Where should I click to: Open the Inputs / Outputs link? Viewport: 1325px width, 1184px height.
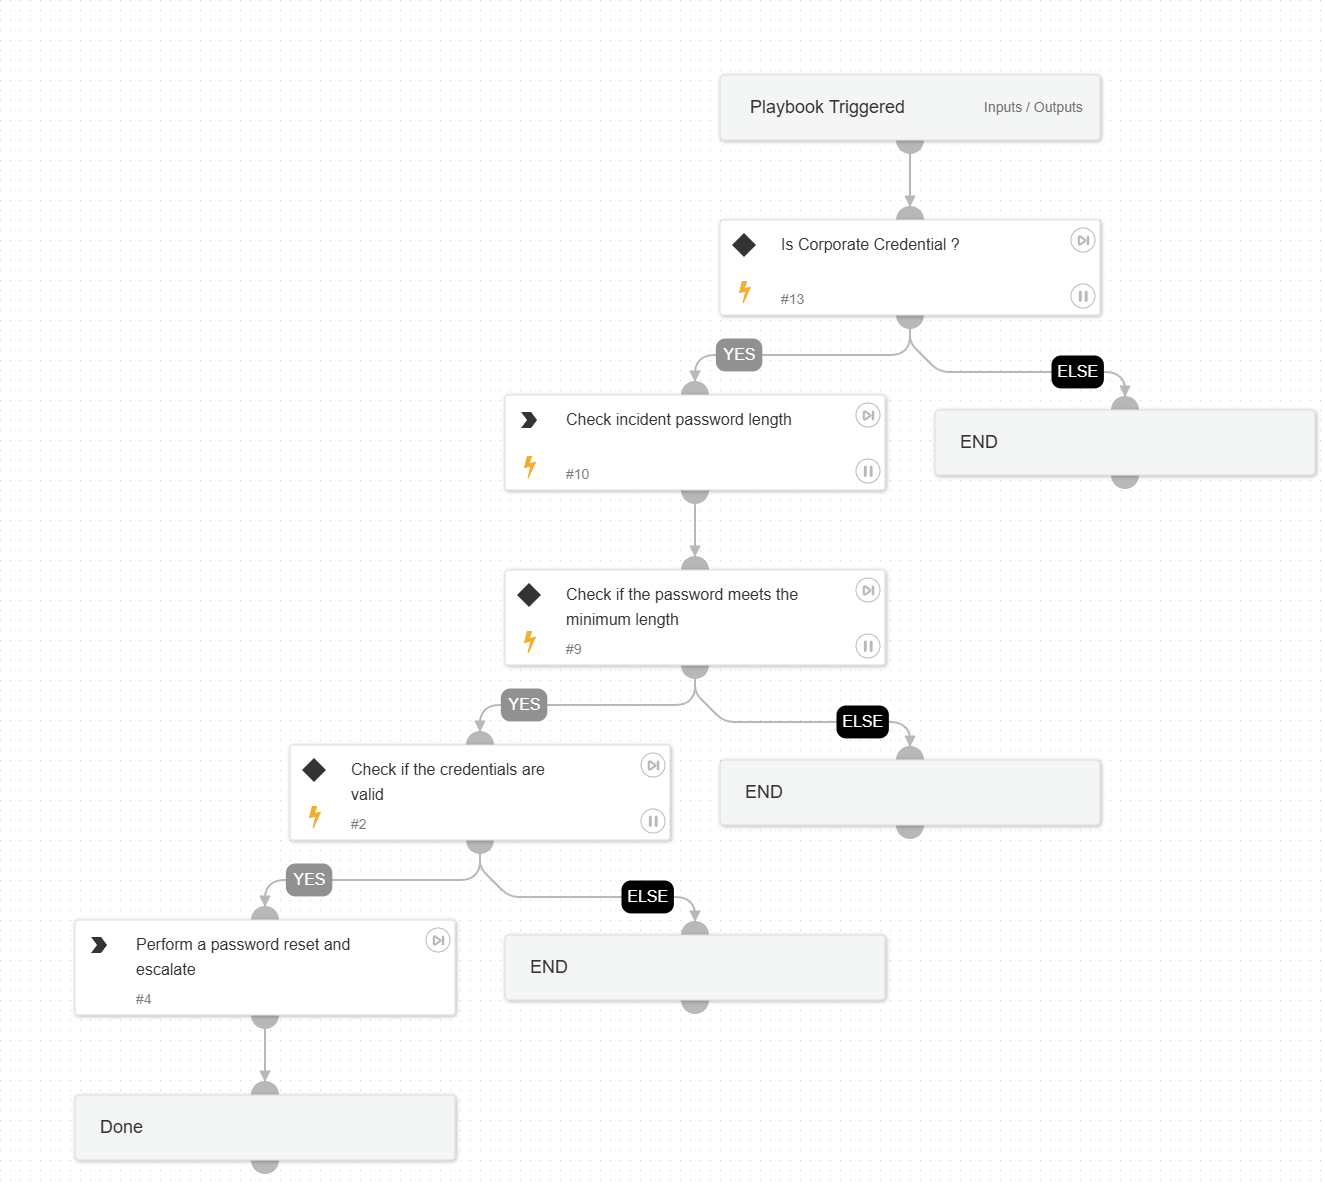[1032, 107]
